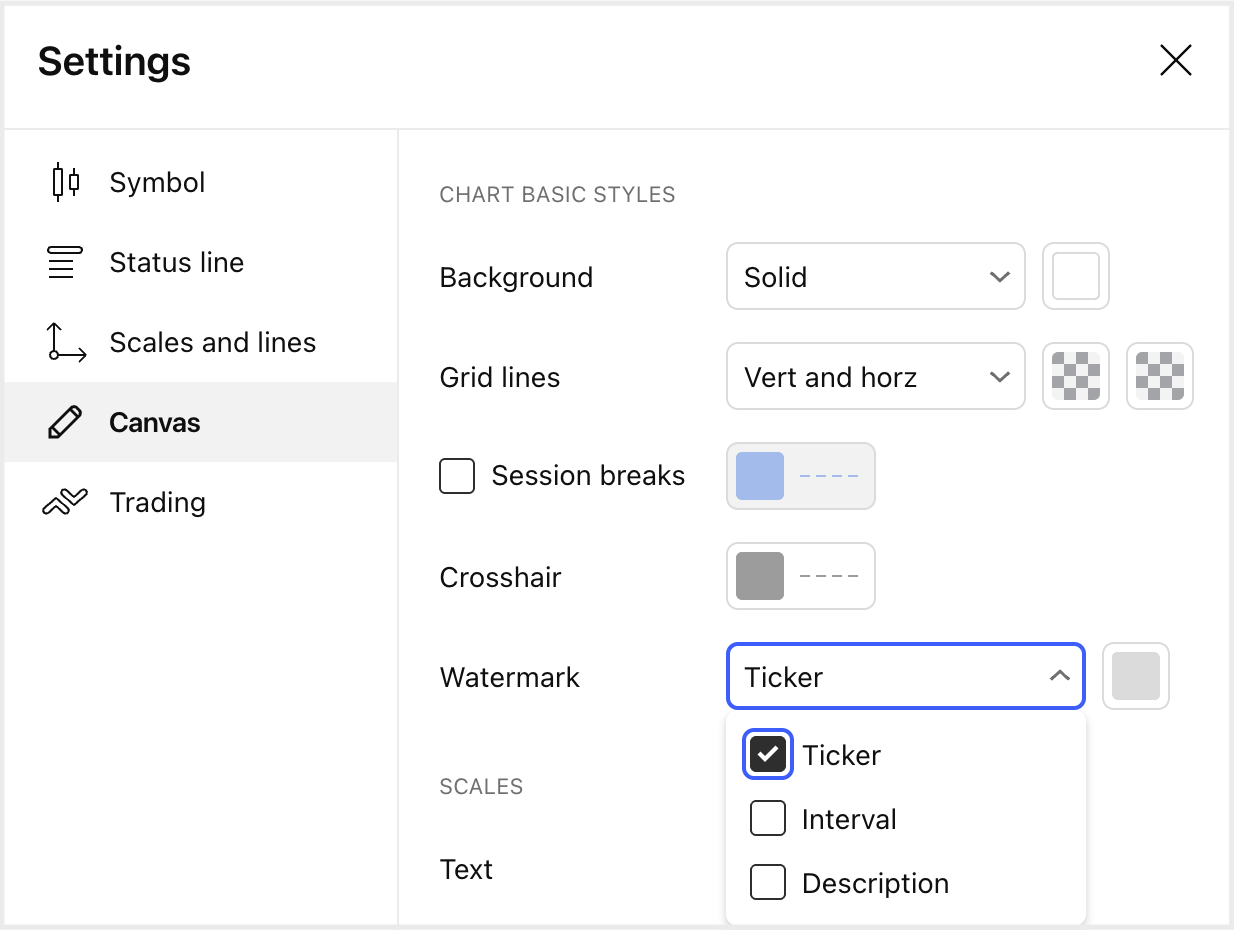Check the Description watermark option
The image size is (1234, 930).
[768, 883]
